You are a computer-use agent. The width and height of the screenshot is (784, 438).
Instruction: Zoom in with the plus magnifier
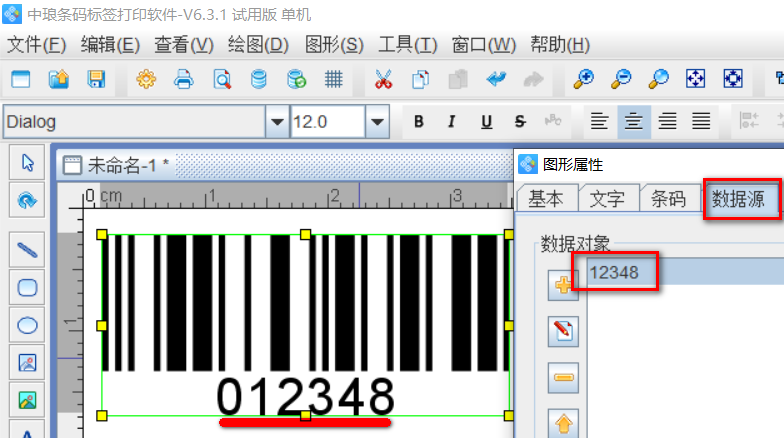click(584, 79)
